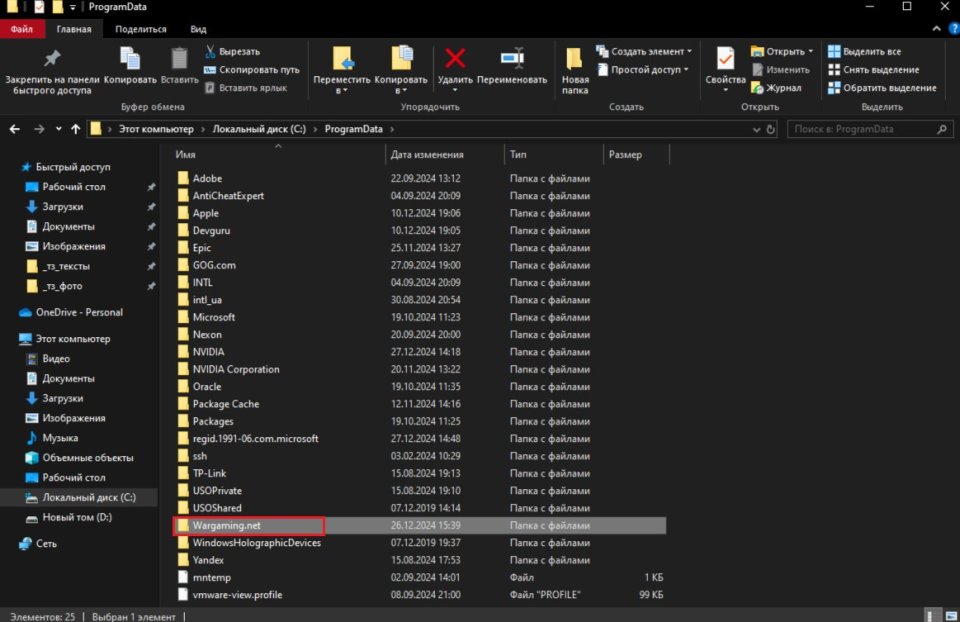Choose Скопировать путь

pyautogui.click(x=252, y=70)
